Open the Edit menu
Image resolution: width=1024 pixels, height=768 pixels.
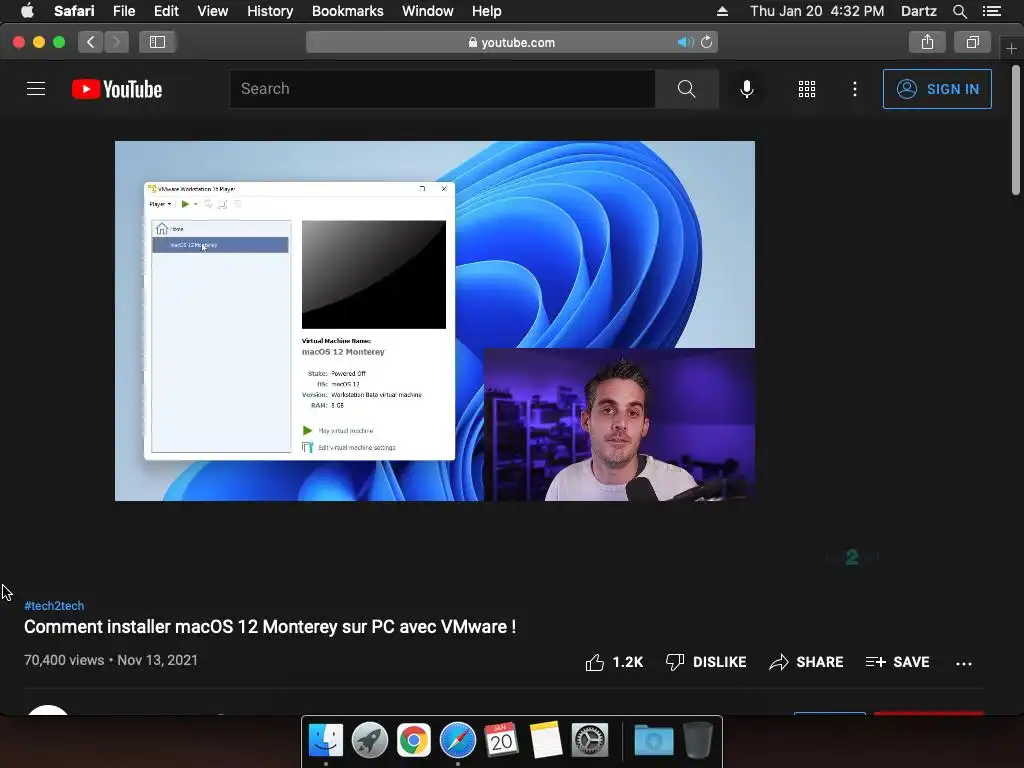click(166, 11)
